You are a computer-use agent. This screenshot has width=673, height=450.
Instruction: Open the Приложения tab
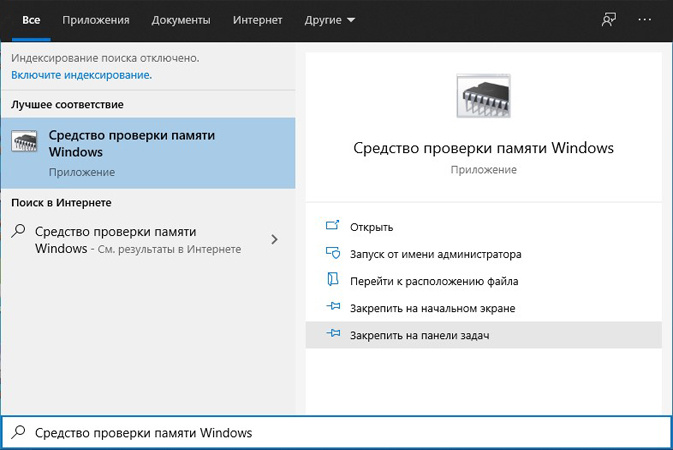[x=96, y=20]
